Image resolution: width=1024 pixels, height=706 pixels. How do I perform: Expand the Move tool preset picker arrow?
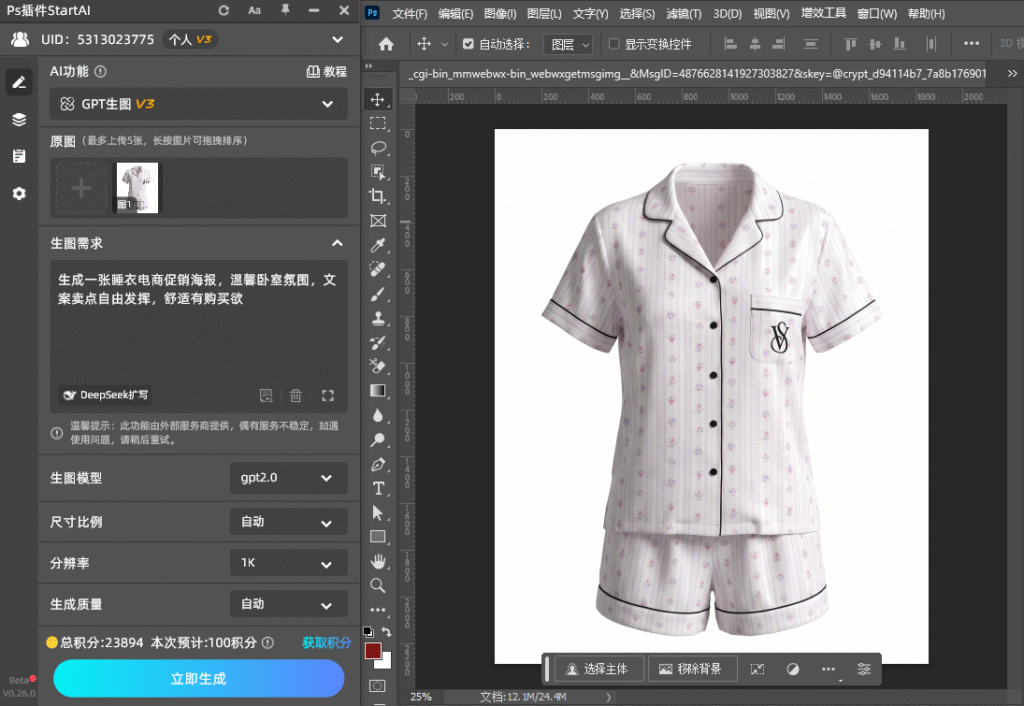pyautogui.click(x=445, y=44)
